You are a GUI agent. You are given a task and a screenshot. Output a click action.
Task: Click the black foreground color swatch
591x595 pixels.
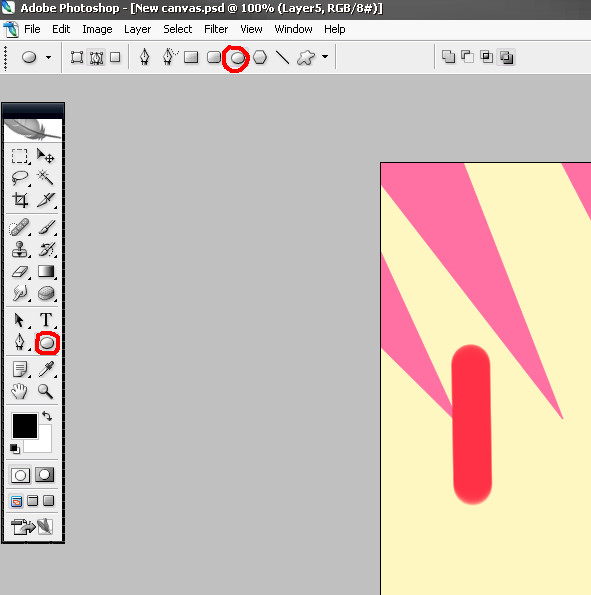pos(25,426)
